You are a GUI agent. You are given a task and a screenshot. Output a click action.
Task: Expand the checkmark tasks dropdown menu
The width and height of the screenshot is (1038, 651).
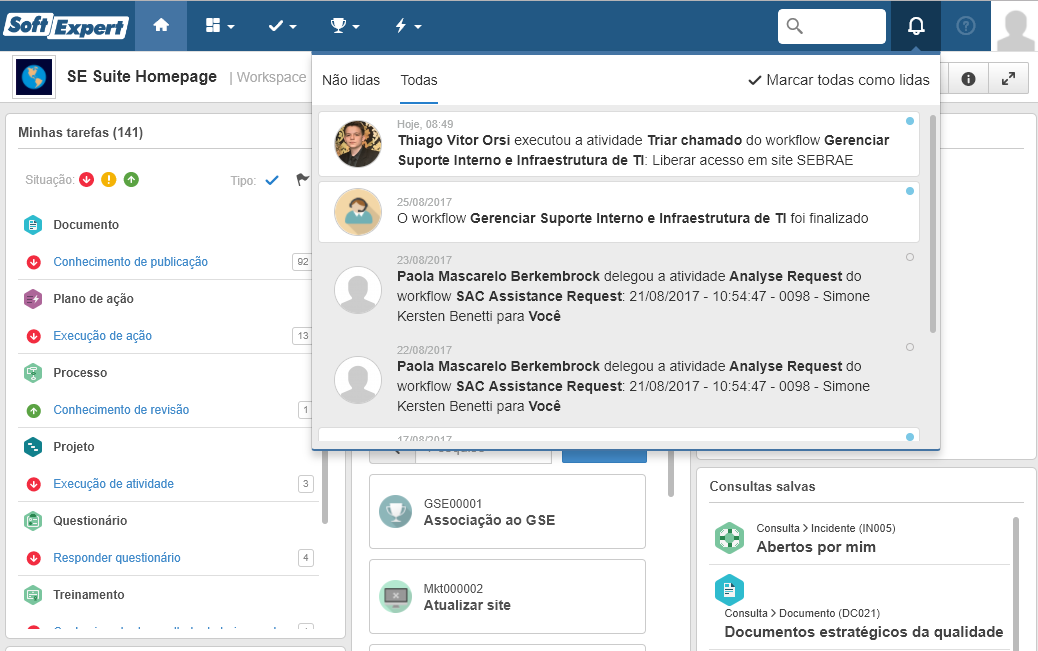[282, 26]
